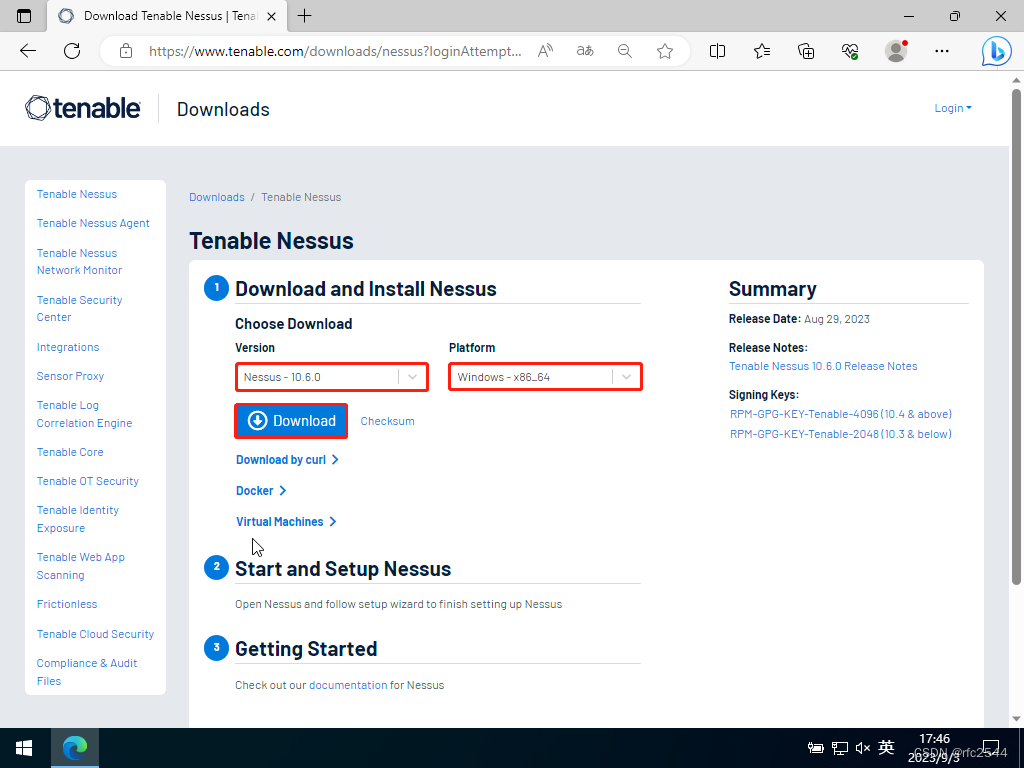Go back to the previous page
The width and height of the screenshot is (1024, 768).
(28, 51)
